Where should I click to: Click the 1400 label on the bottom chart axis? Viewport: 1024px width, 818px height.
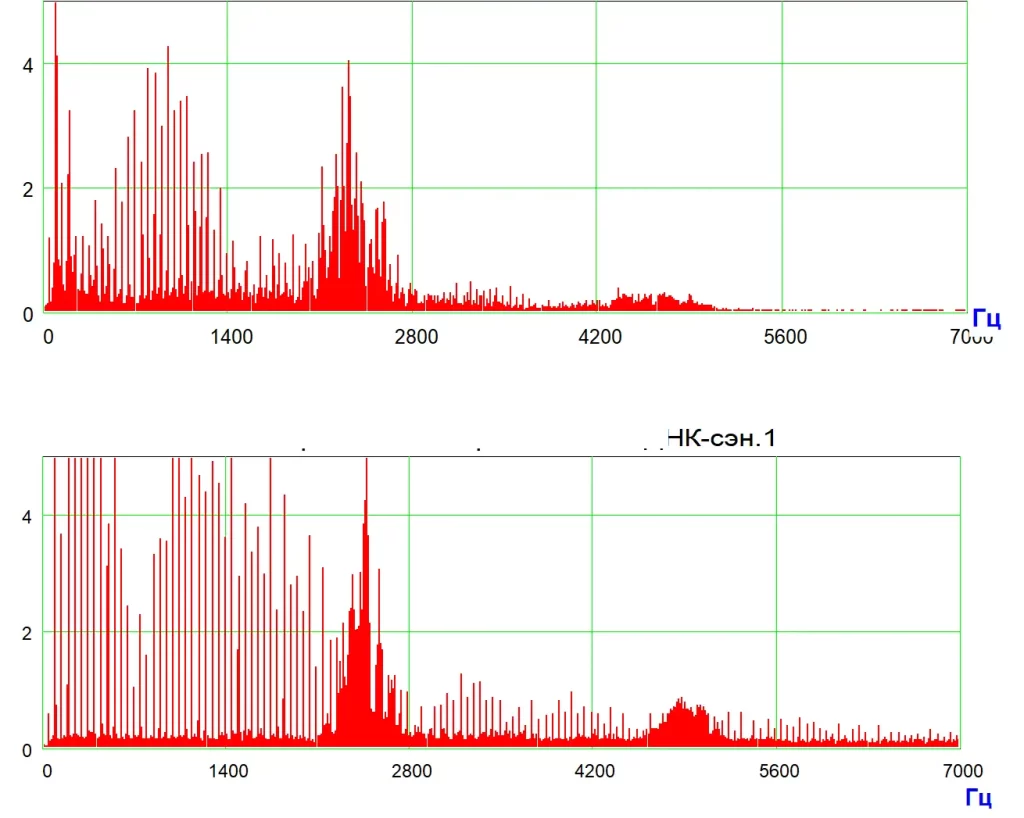click(229, 771)
